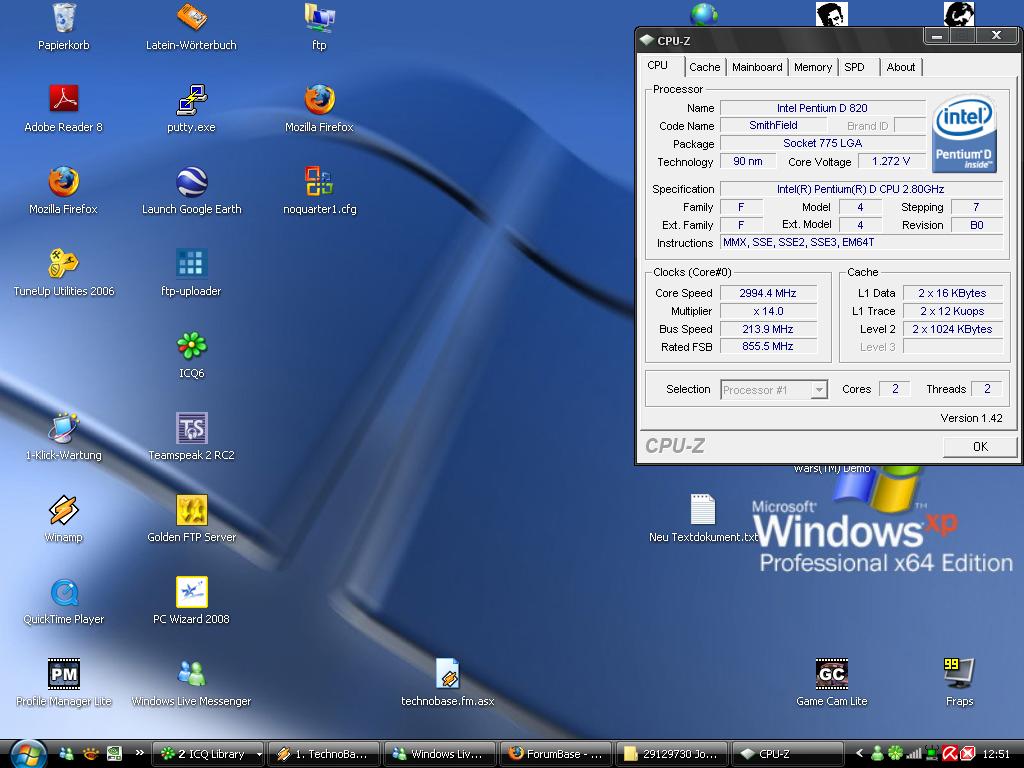Screen dimensions: 1024x768
Task: Open the Windows Start button
Action: click(x=27, y=754)
